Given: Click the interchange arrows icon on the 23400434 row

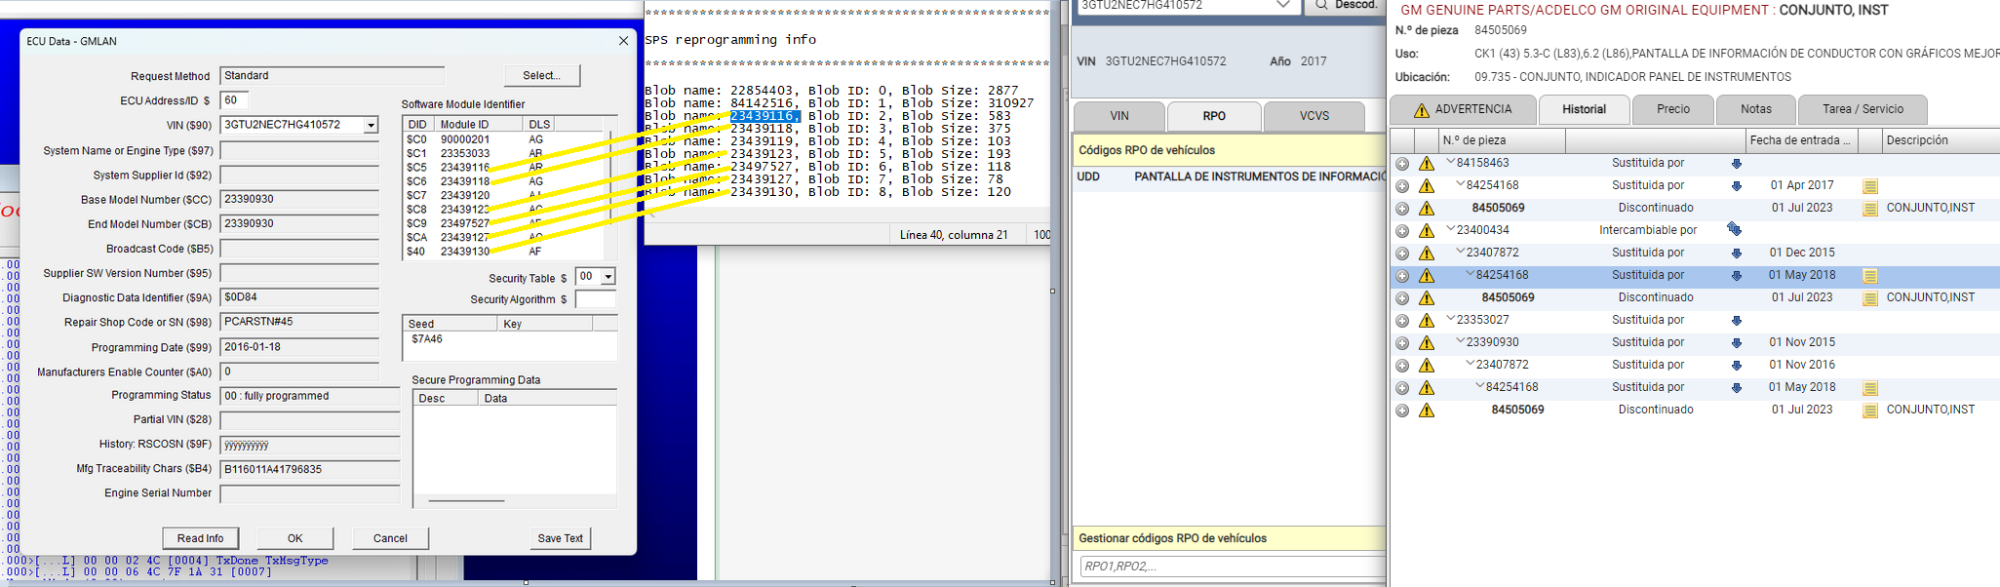Looking at the screenshot, I should [1734, 230].
